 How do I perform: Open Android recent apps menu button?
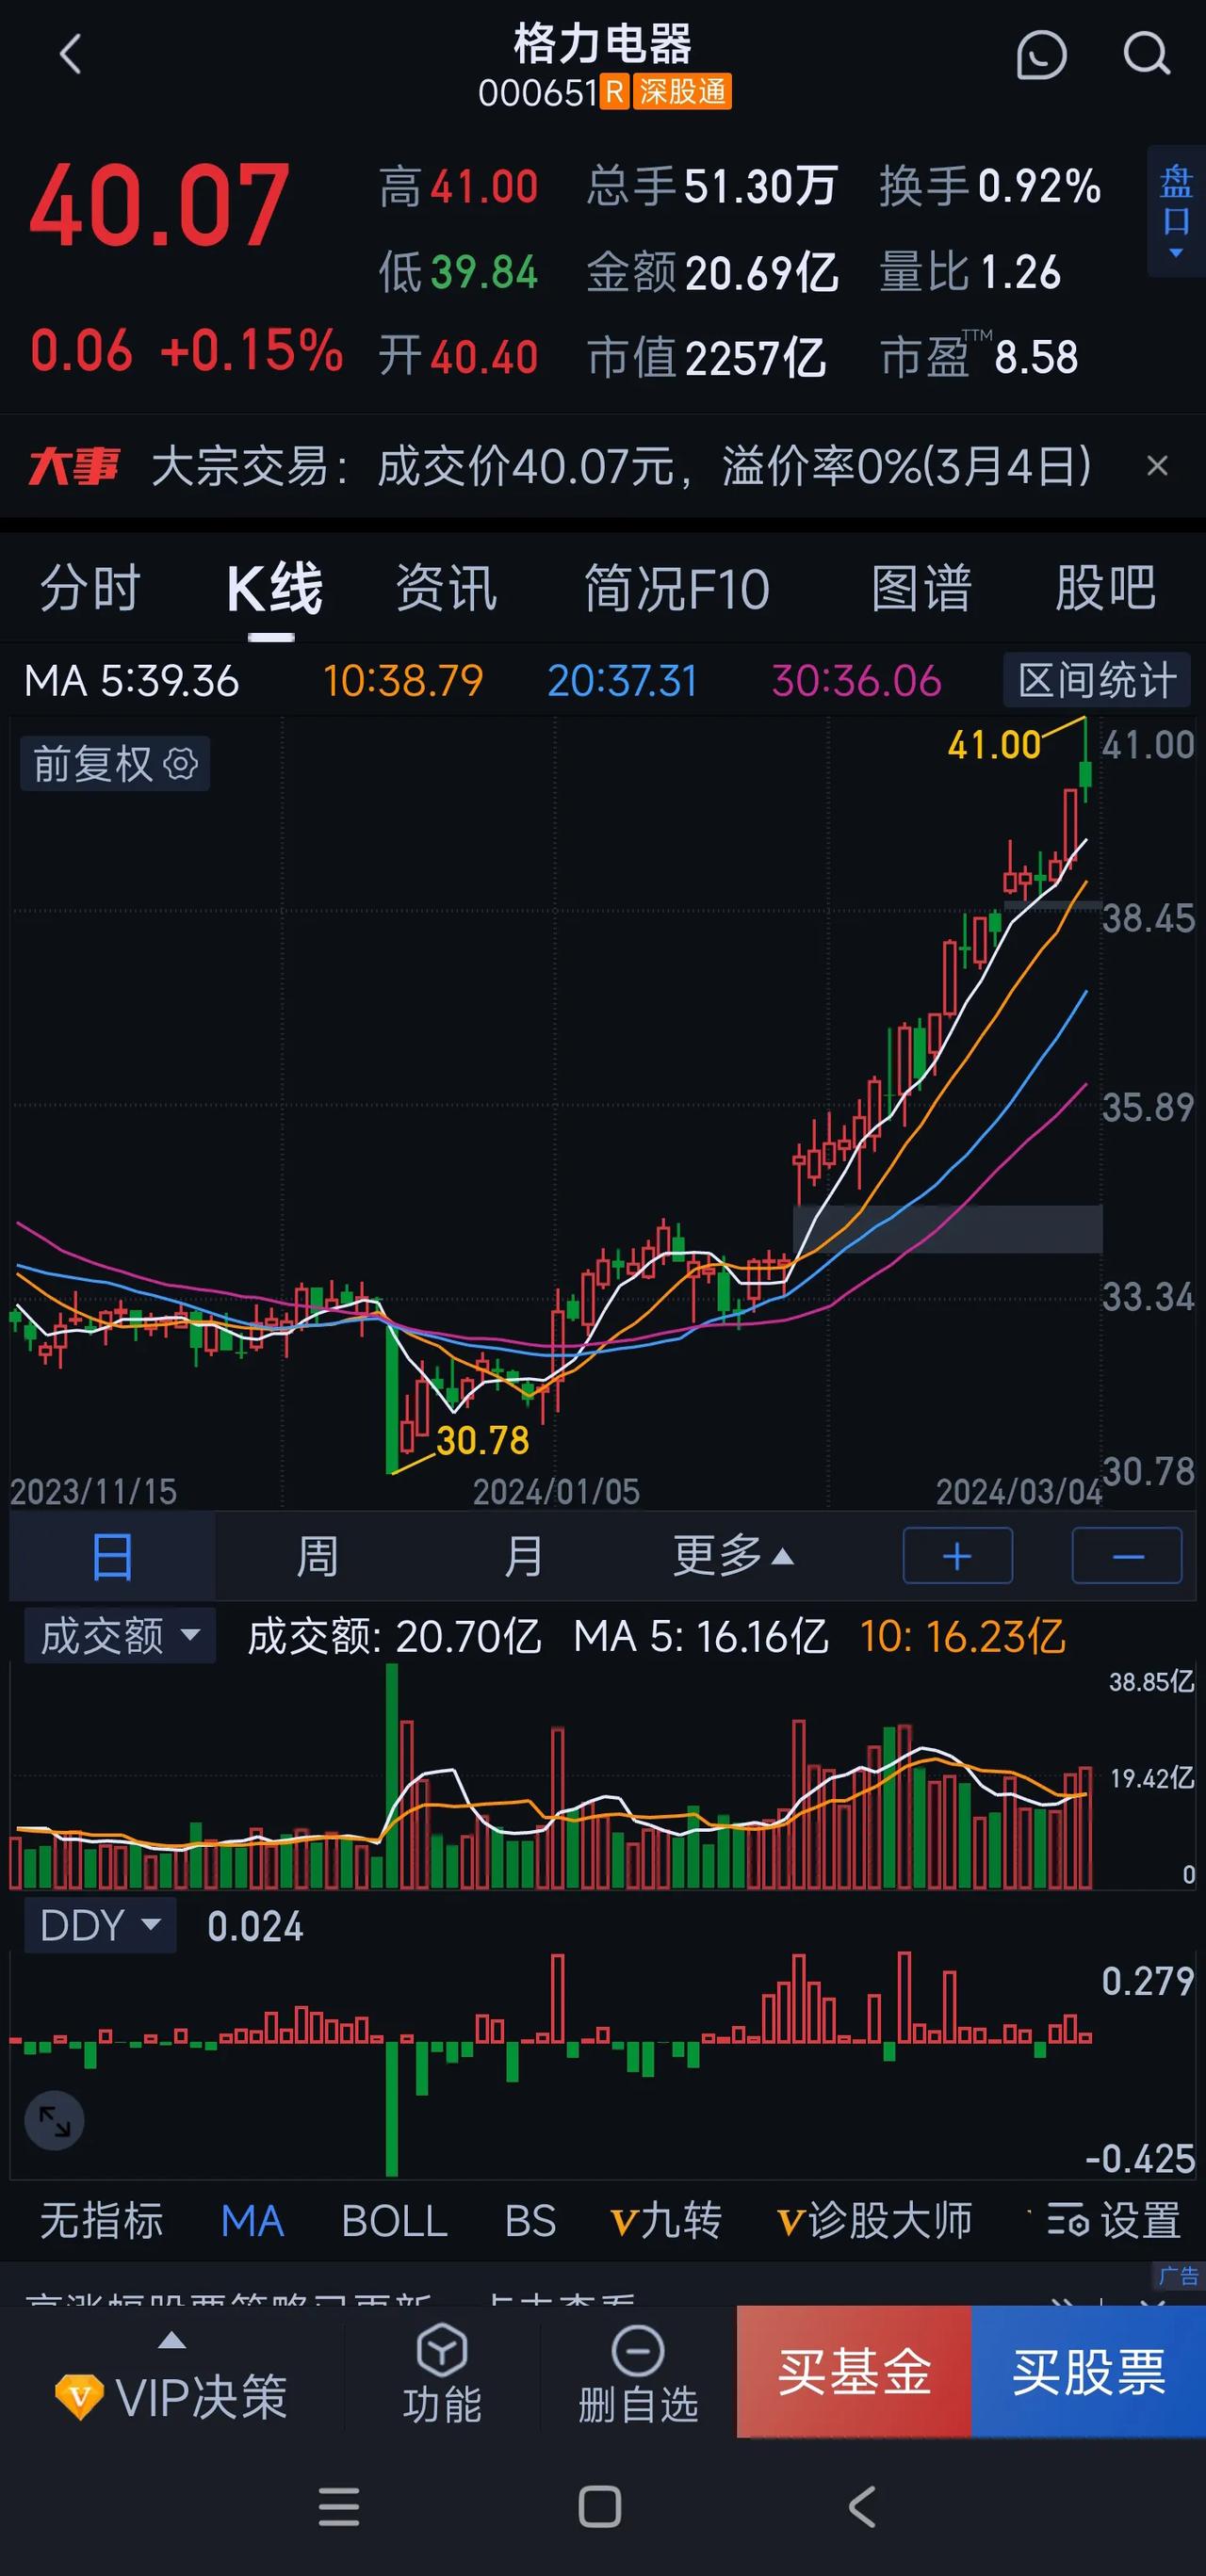(x=339, y=2507)
